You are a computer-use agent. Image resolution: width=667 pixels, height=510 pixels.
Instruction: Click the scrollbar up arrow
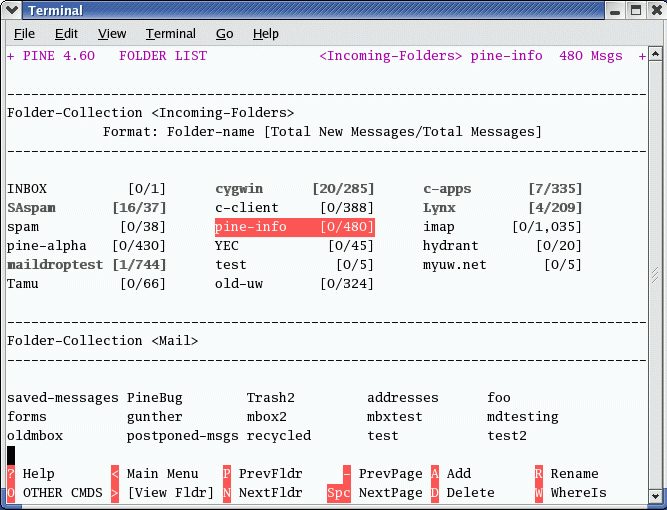(x=656, y=54)
